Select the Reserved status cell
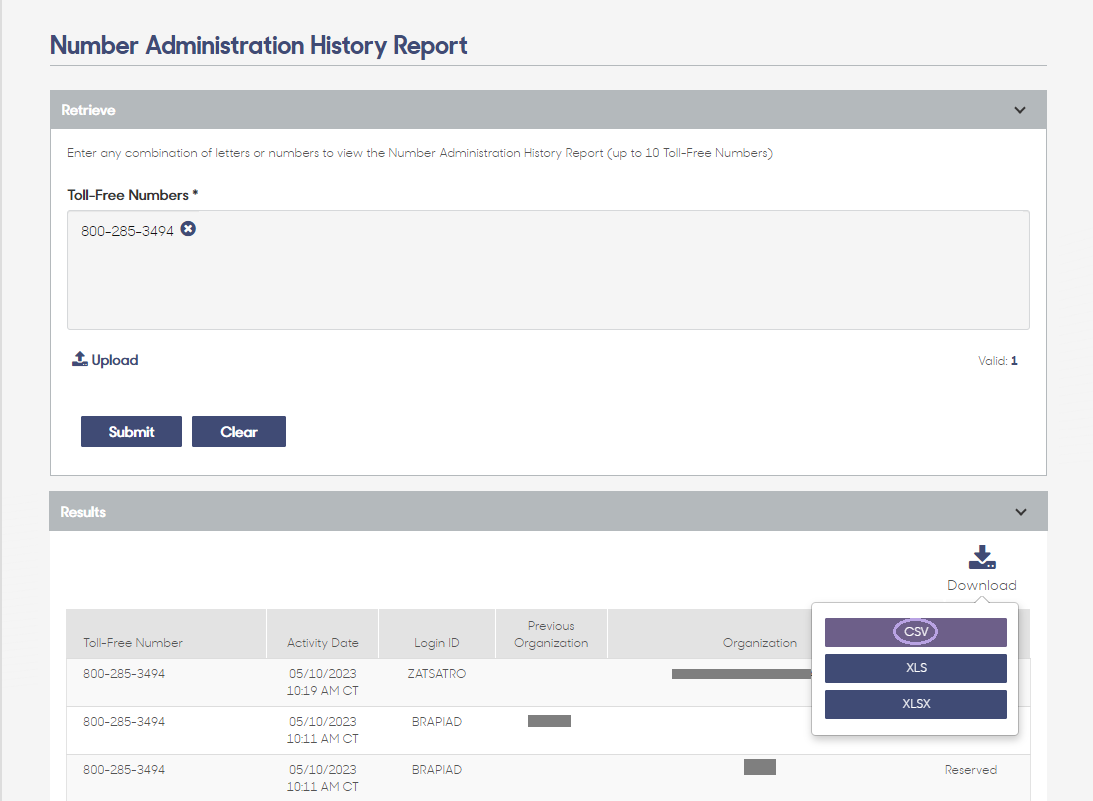The width and height of the screenshot is (1093, 801). 970,770
